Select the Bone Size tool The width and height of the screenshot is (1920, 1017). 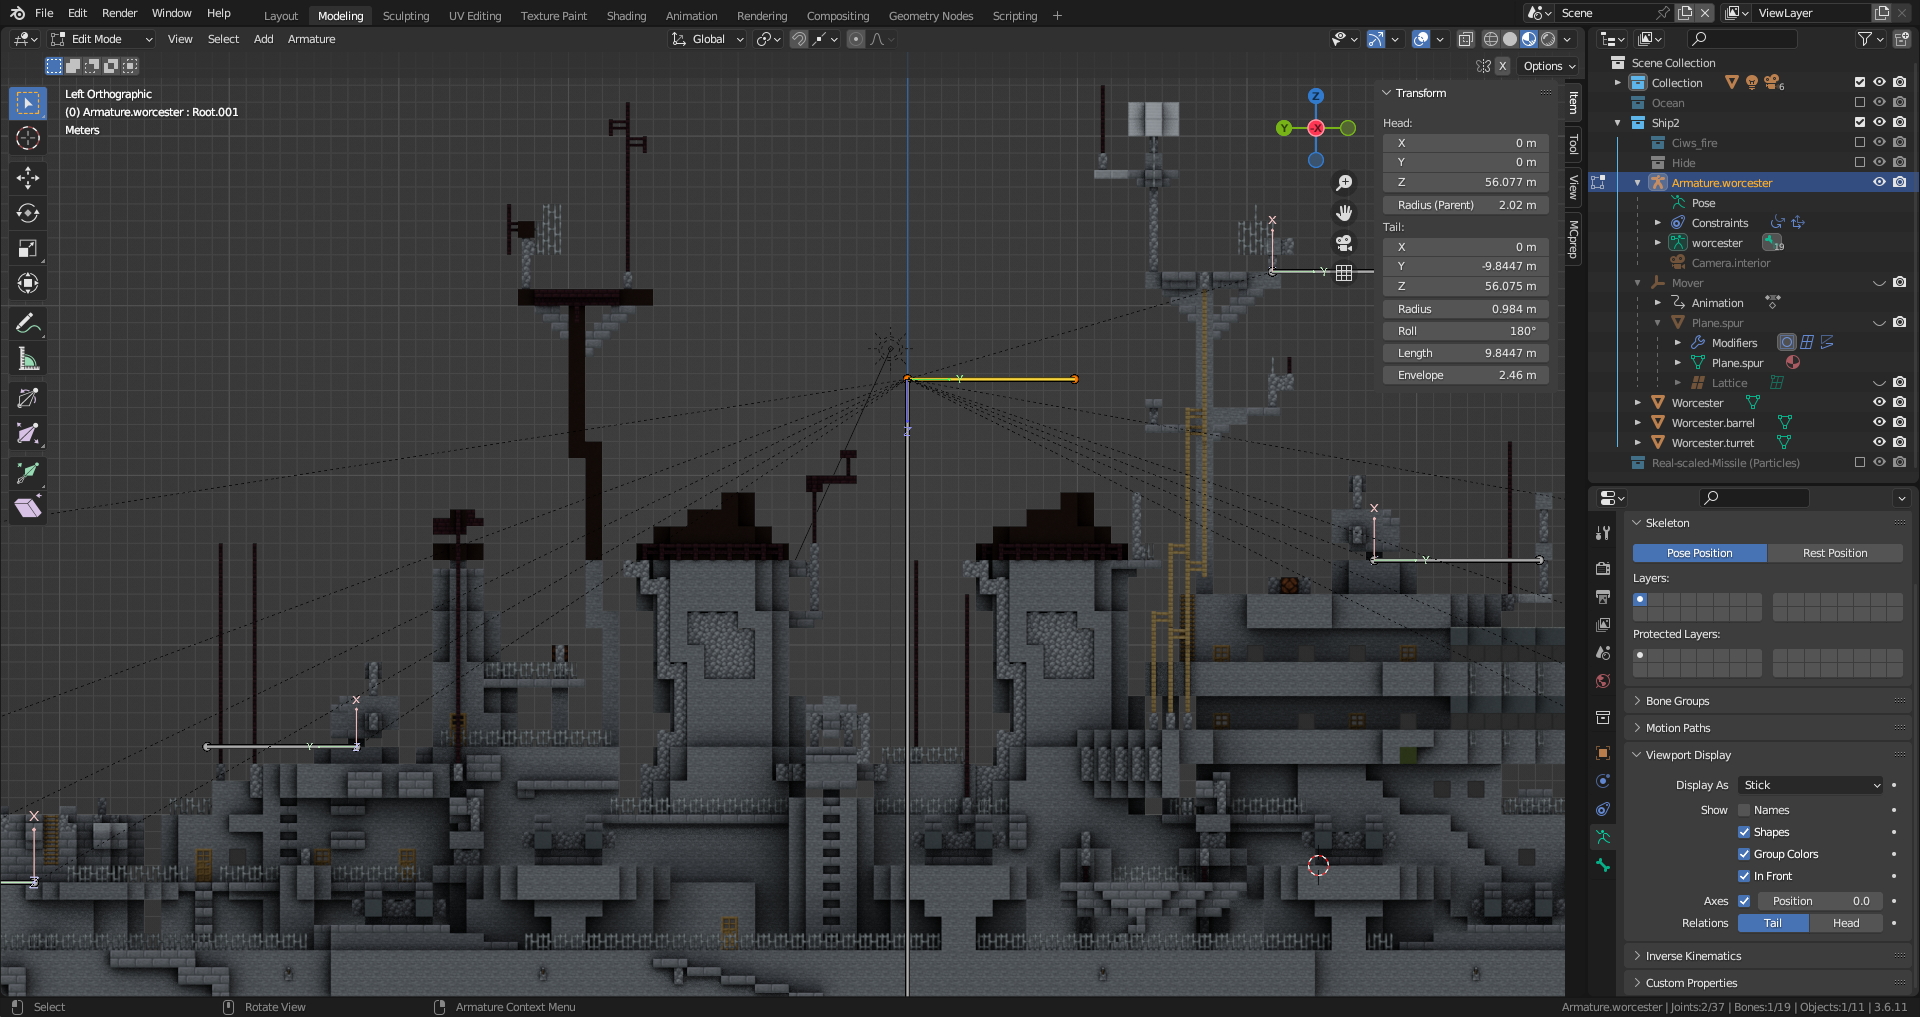[28, 433]
